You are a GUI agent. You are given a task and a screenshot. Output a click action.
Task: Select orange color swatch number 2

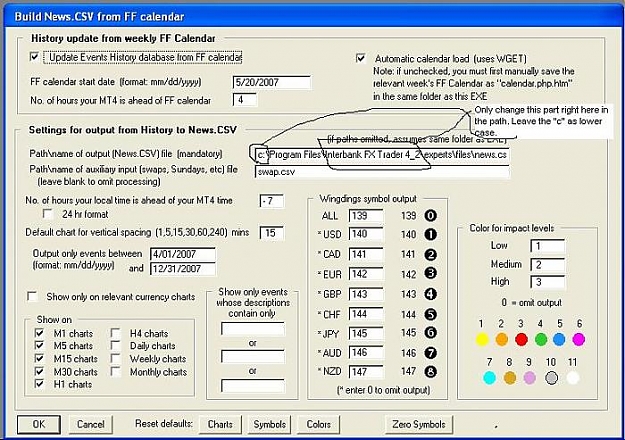tap(502, 340)
